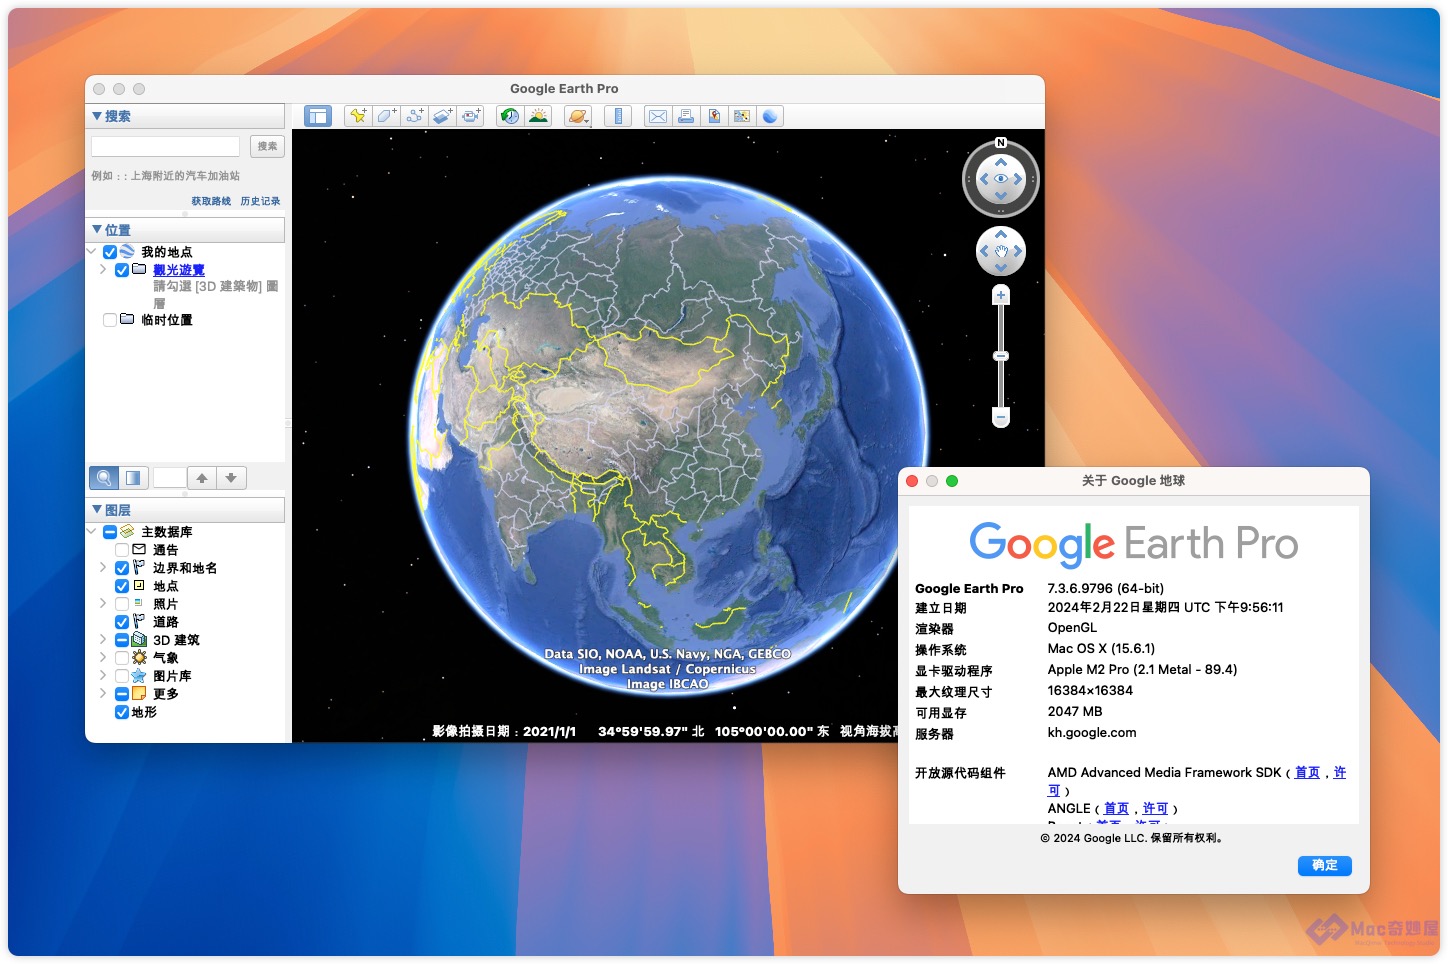Click the eye icon in look joystick
The image size is (1448, 964).
(1001, 179)
